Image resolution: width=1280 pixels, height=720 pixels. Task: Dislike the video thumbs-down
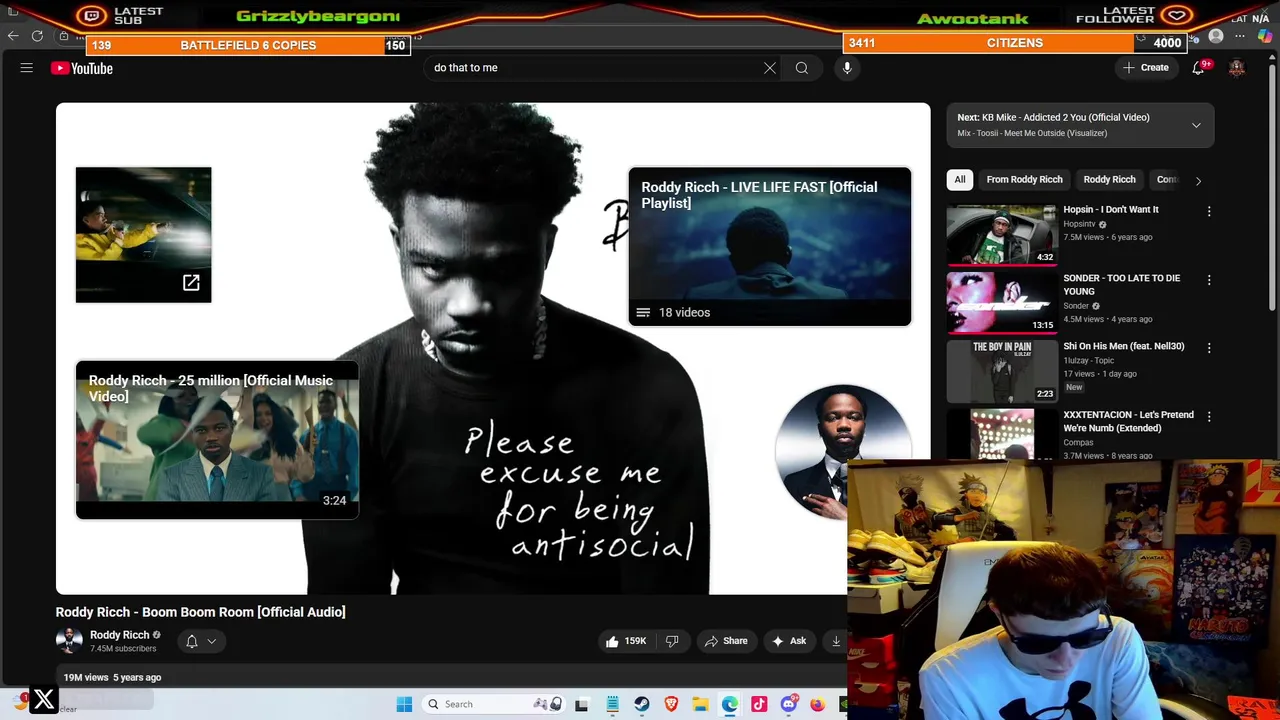672,641
